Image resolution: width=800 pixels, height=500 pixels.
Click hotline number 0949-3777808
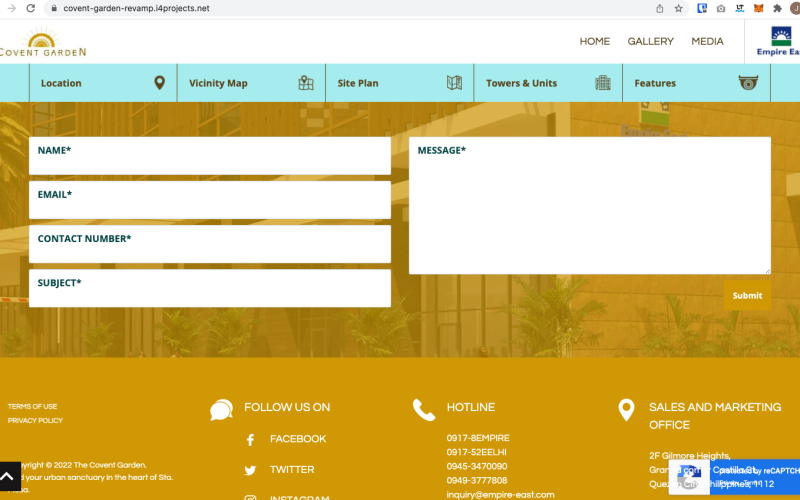point(477,481)
